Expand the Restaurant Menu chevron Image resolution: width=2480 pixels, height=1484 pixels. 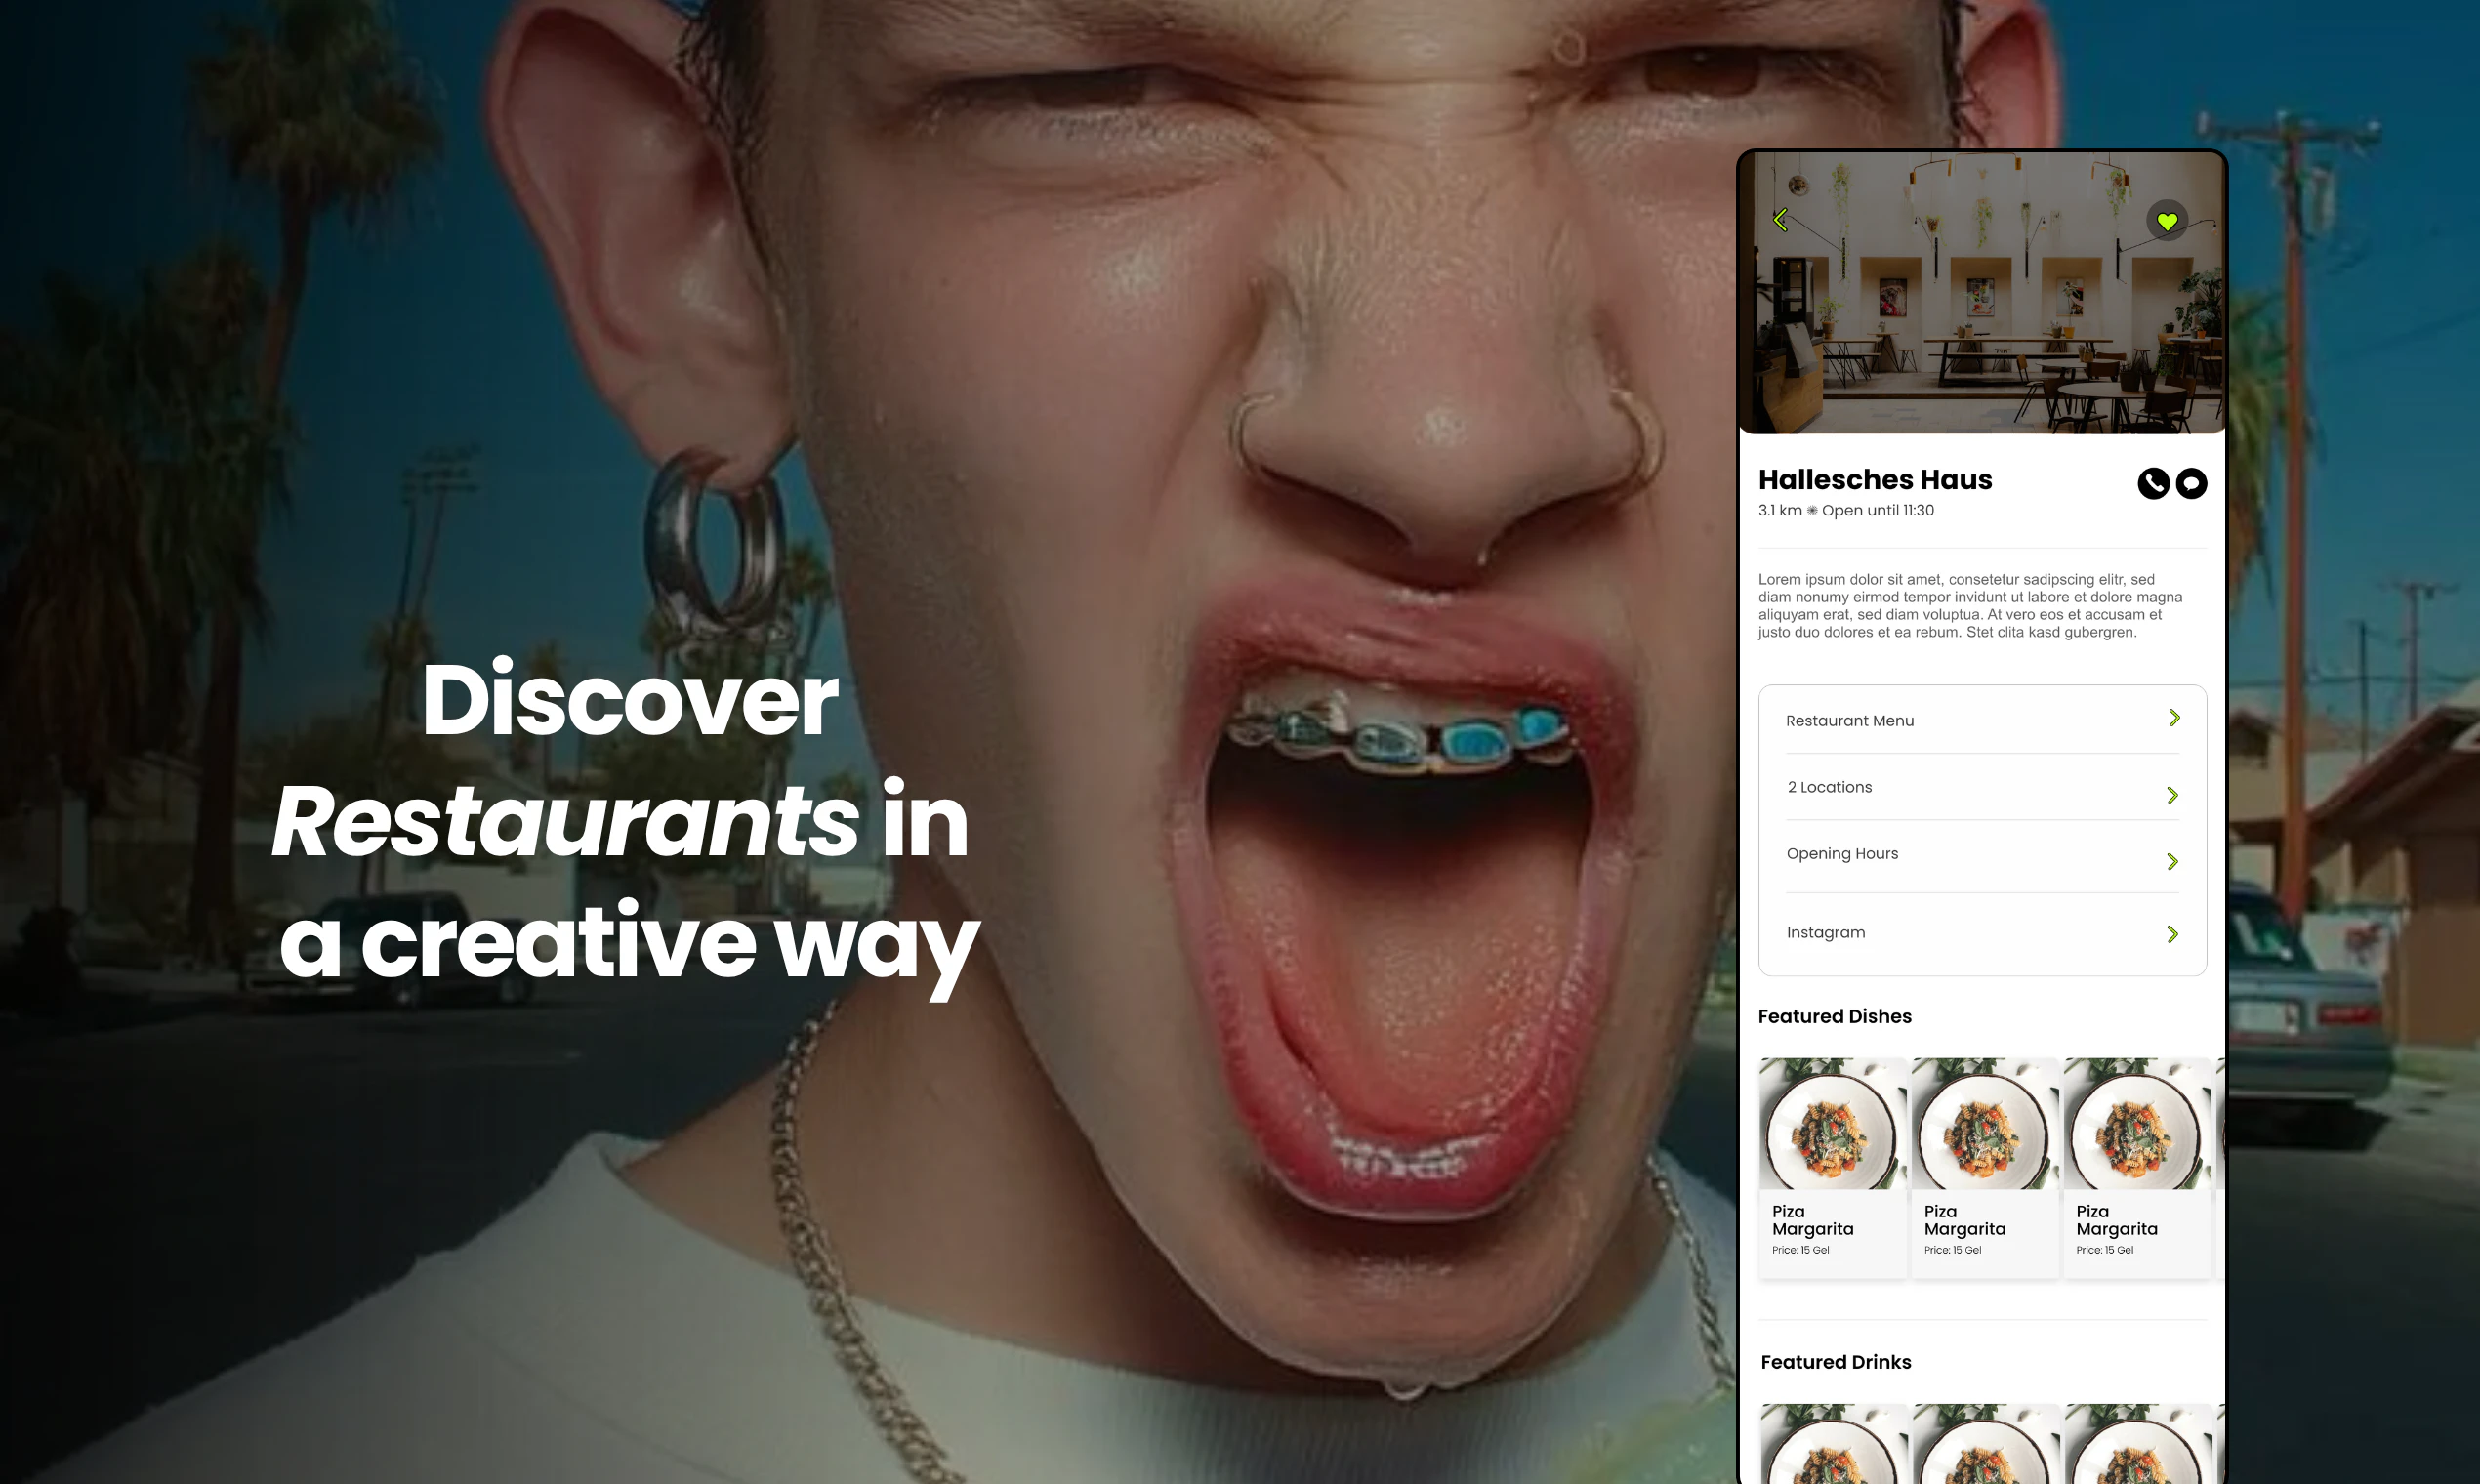point(2174,718)
